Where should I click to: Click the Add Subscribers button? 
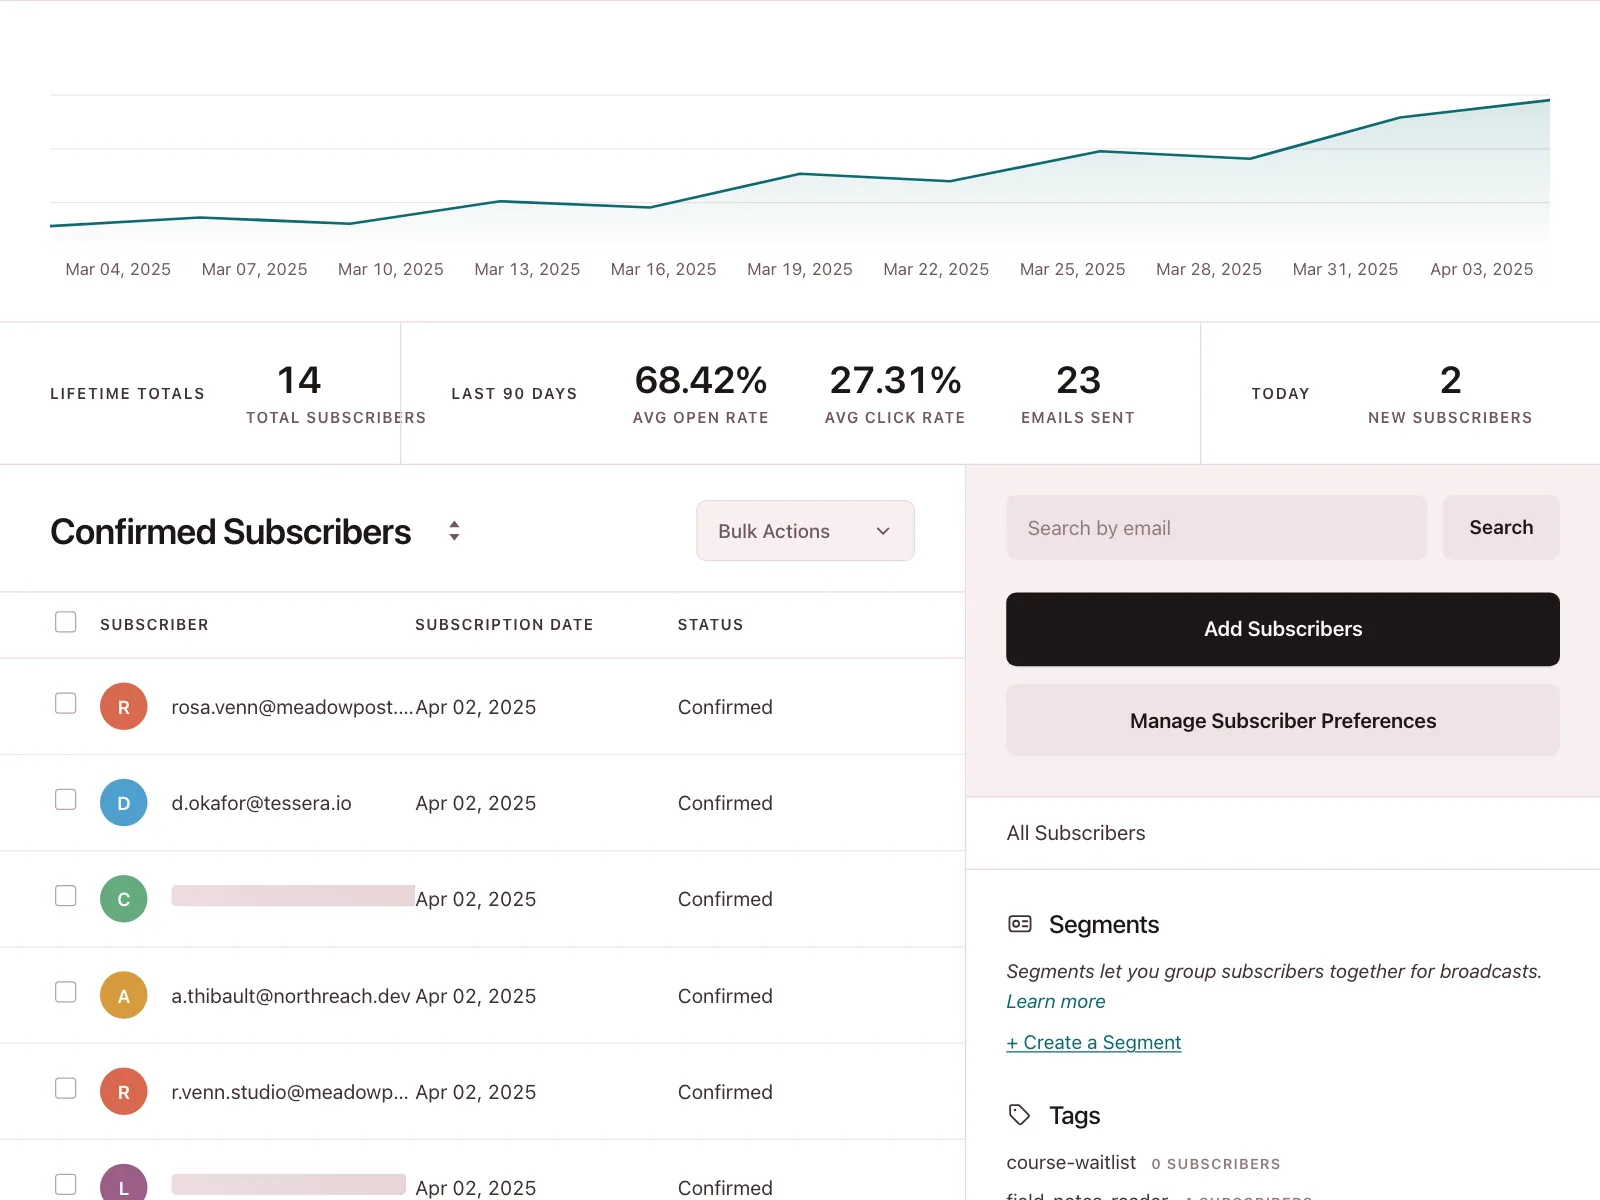pos(1283,629)
